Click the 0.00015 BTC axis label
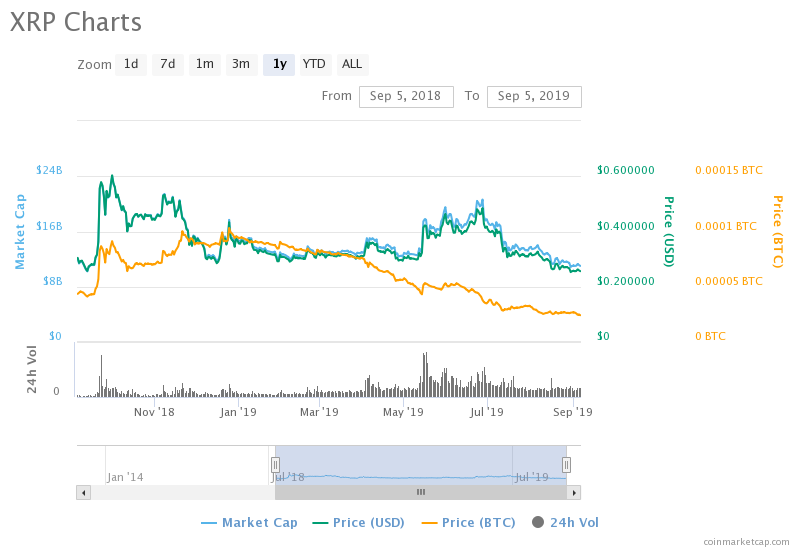This screenshot has width=800, height=550. pyautogui.click(x=729, y=170)
